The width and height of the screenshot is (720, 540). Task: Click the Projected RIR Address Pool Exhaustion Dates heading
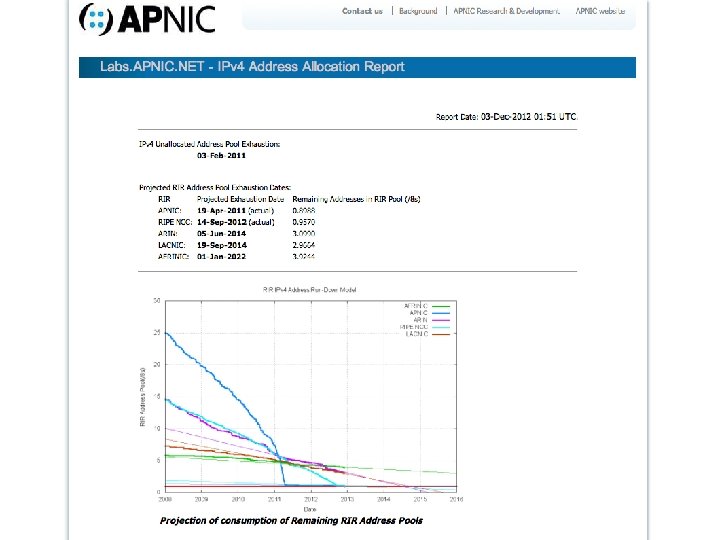(215, 187)
